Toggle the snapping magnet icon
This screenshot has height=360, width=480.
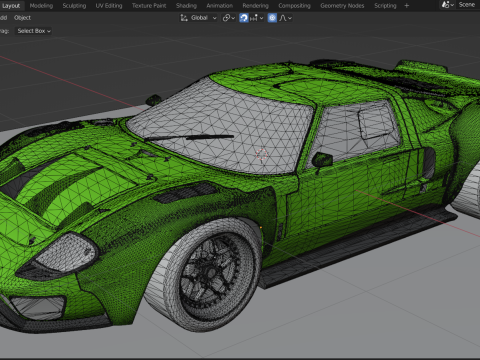coord(244,18)
